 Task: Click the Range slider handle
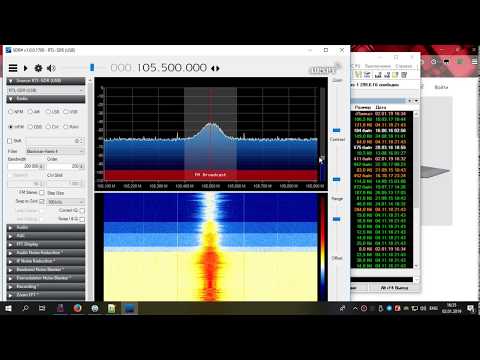click(336, 219)
